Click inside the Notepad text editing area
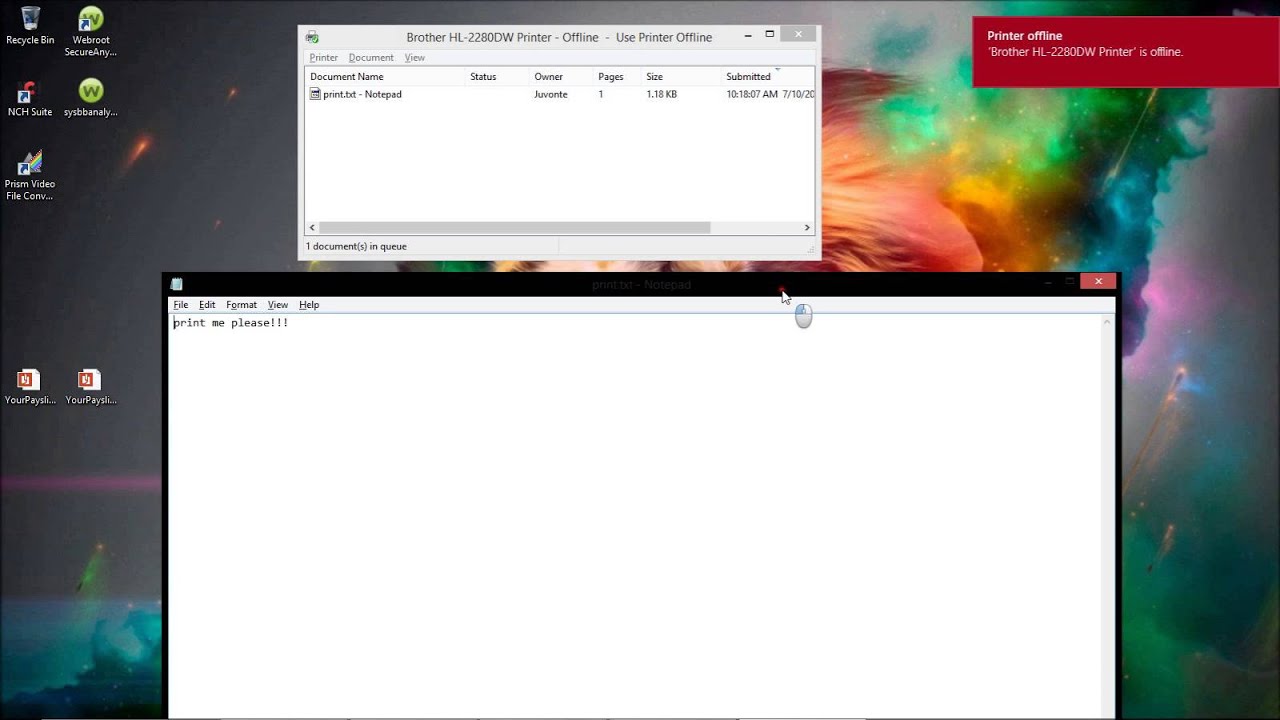1280x720 pixels. (635, 516)
